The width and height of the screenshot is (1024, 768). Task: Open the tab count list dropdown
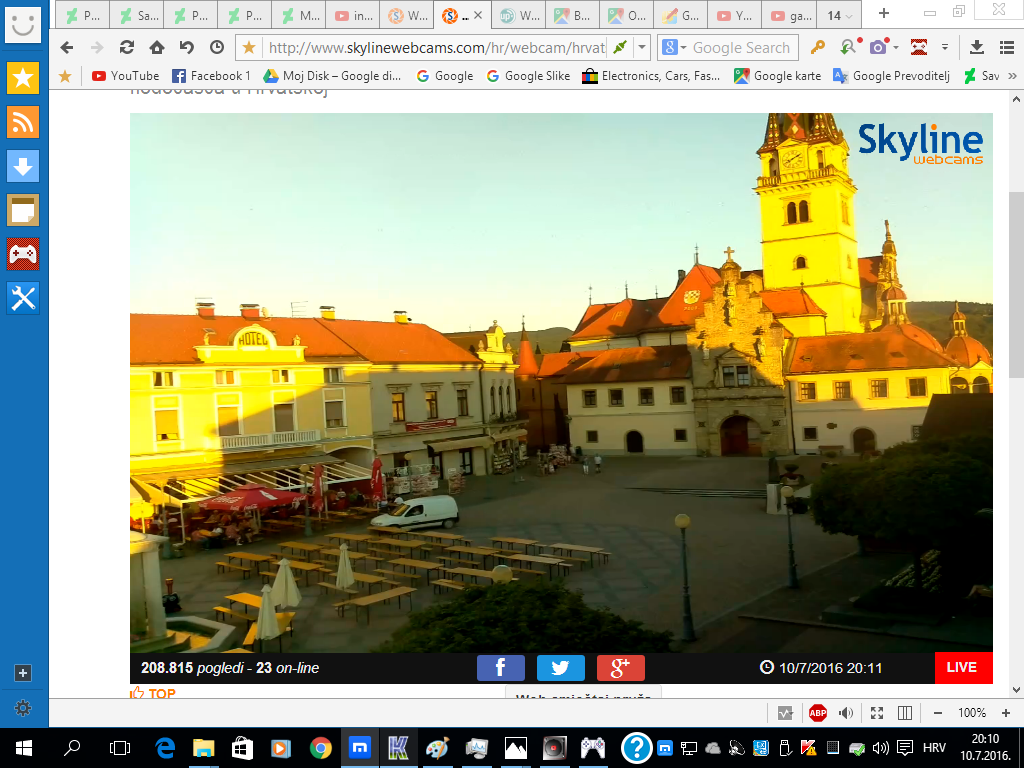coord(840,15)
